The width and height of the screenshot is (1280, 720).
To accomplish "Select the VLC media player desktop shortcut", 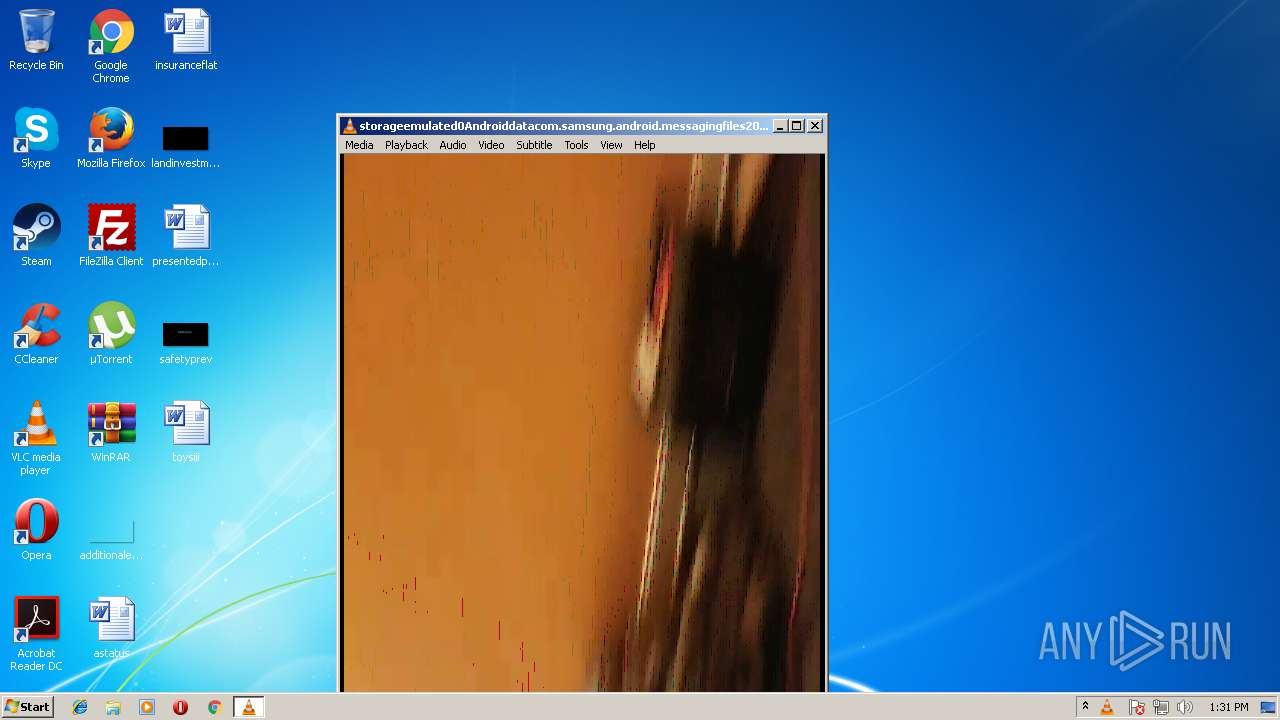I will point(36,439).
